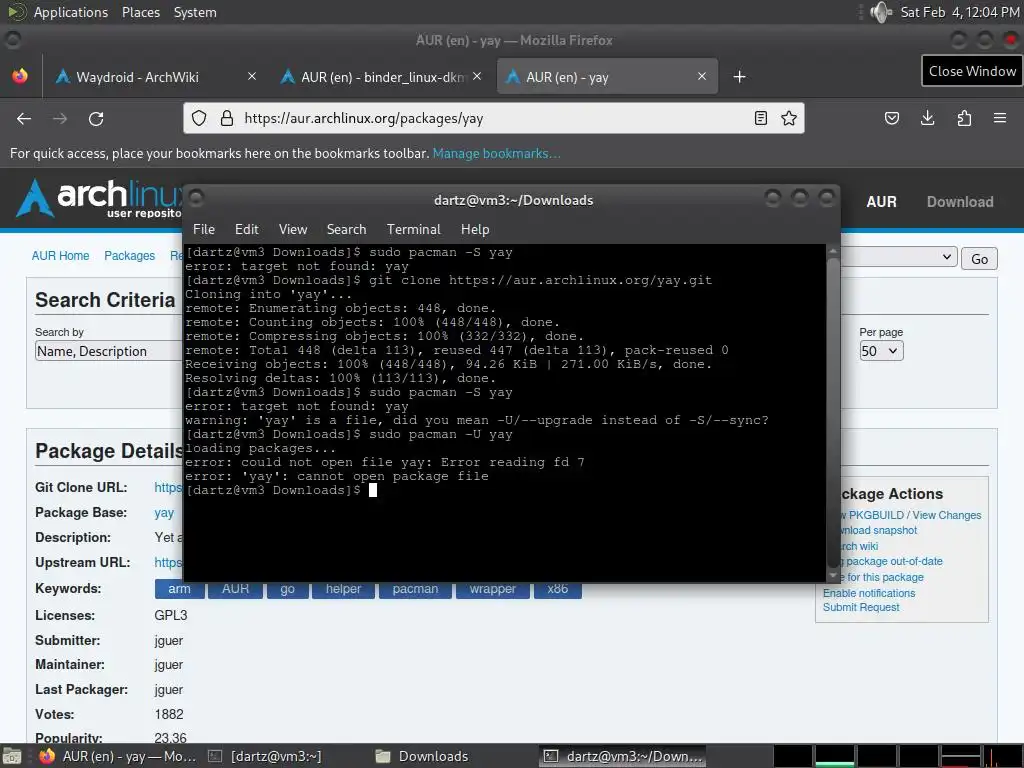Expand the Per page 50 dropdown
The height and width of the screenshot is (768, 1024).
click(x=881, y=351)
